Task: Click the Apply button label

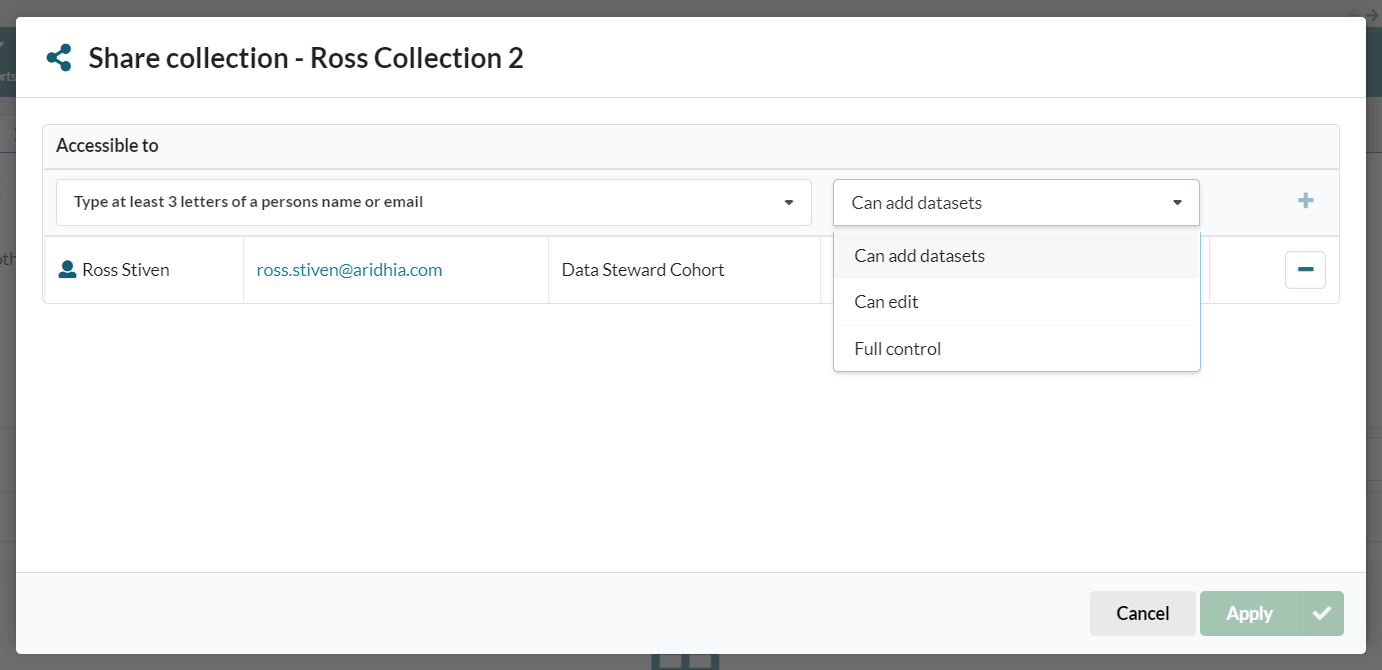Action: pyautogui.click(x=1249, y=613)
